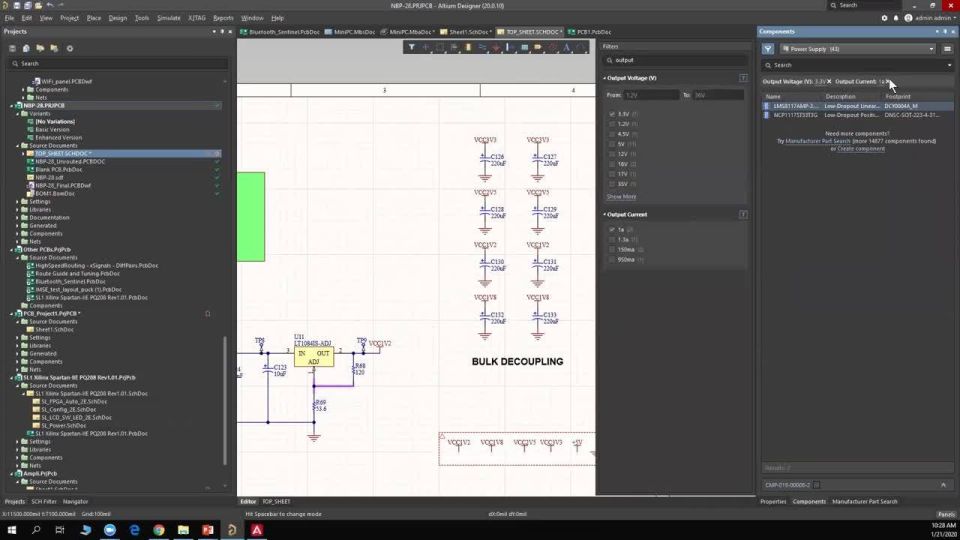Open File Explorer from the taskbar

point(183,530)
